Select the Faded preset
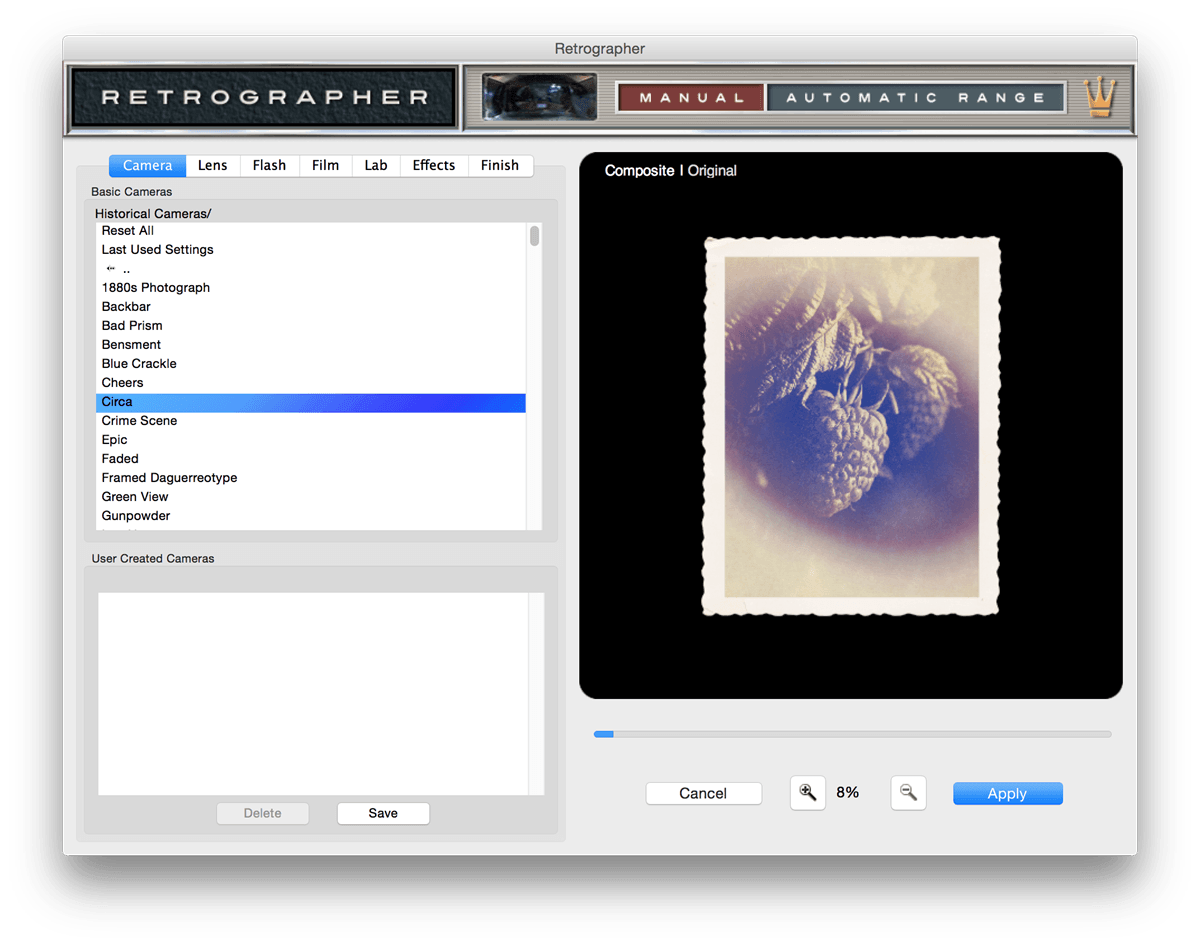The image size is (1200, 945). click(x=311, y=459)
